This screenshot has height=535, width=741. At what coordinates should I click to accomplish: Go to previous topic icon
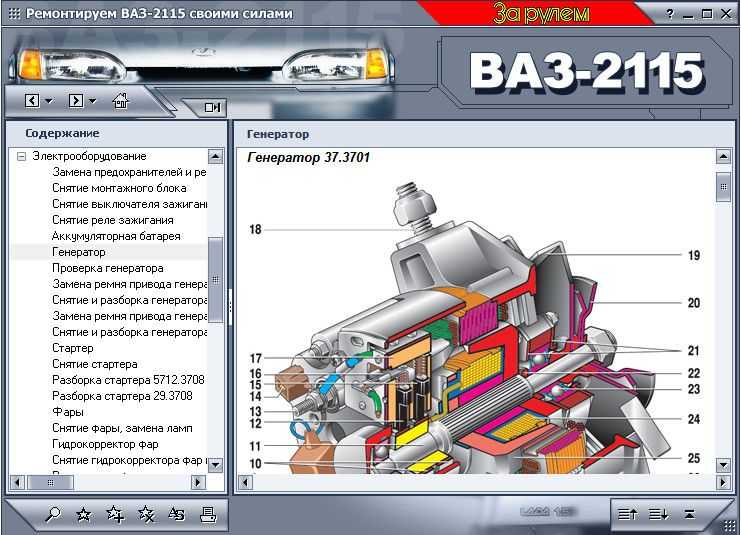click(628, 514)
